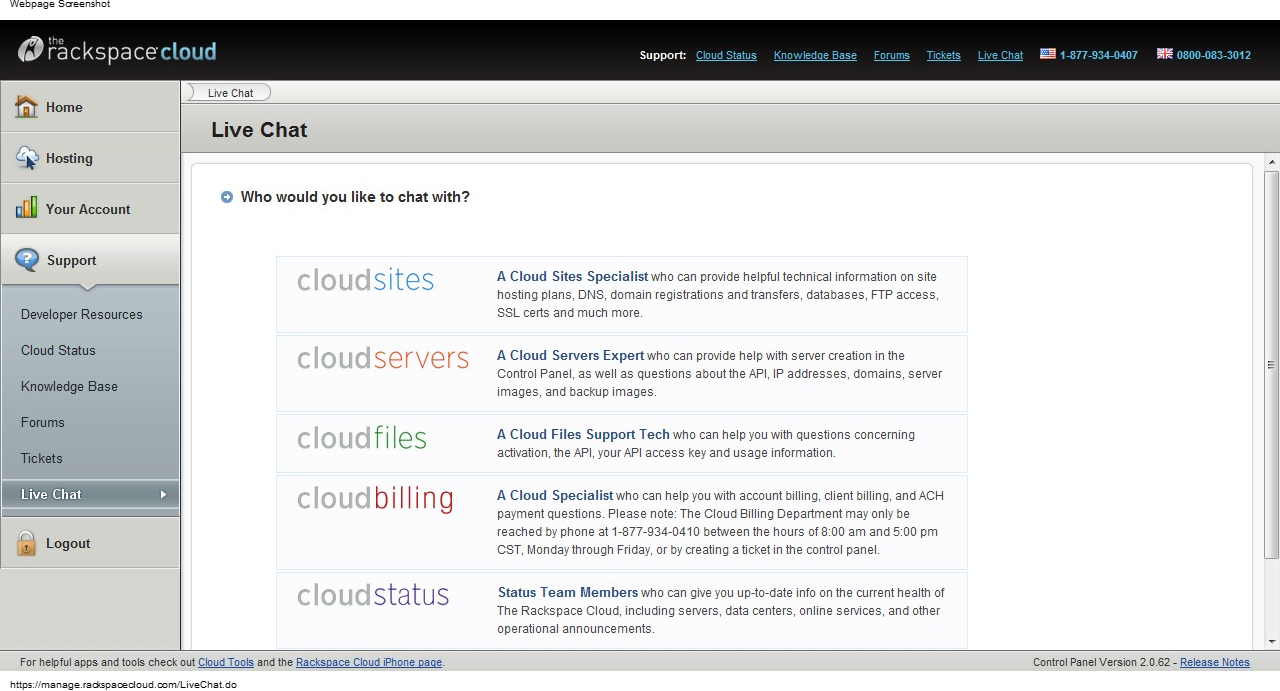Click the Support question mark icon
Image resolution: width=1280 pixels, height=691 pixels.
pos(27,260)
